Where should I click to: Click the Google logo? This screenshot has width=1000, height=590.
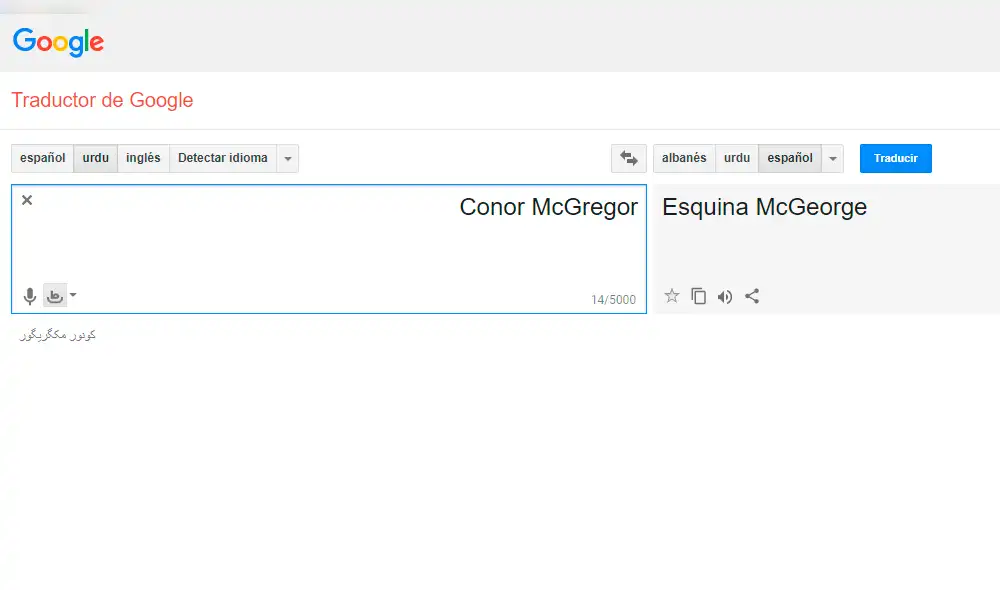[x=57, y=41]
